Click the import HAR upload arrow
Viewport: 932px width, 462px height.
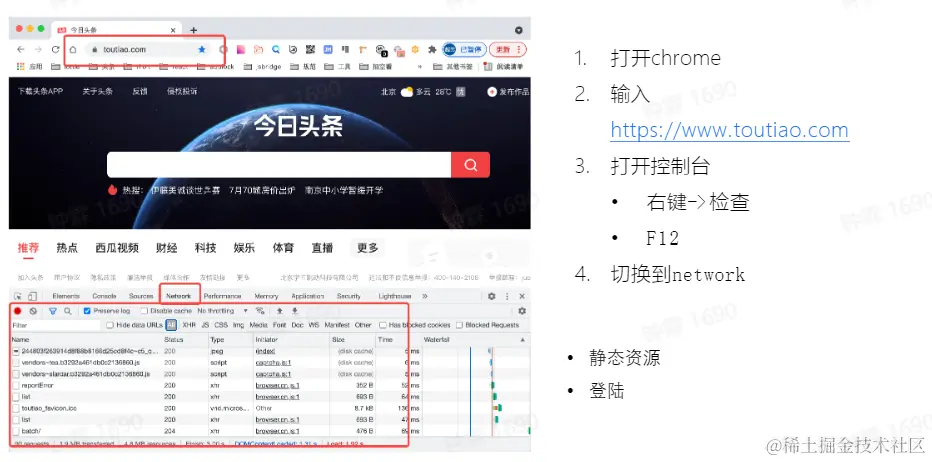coord(279,310)
